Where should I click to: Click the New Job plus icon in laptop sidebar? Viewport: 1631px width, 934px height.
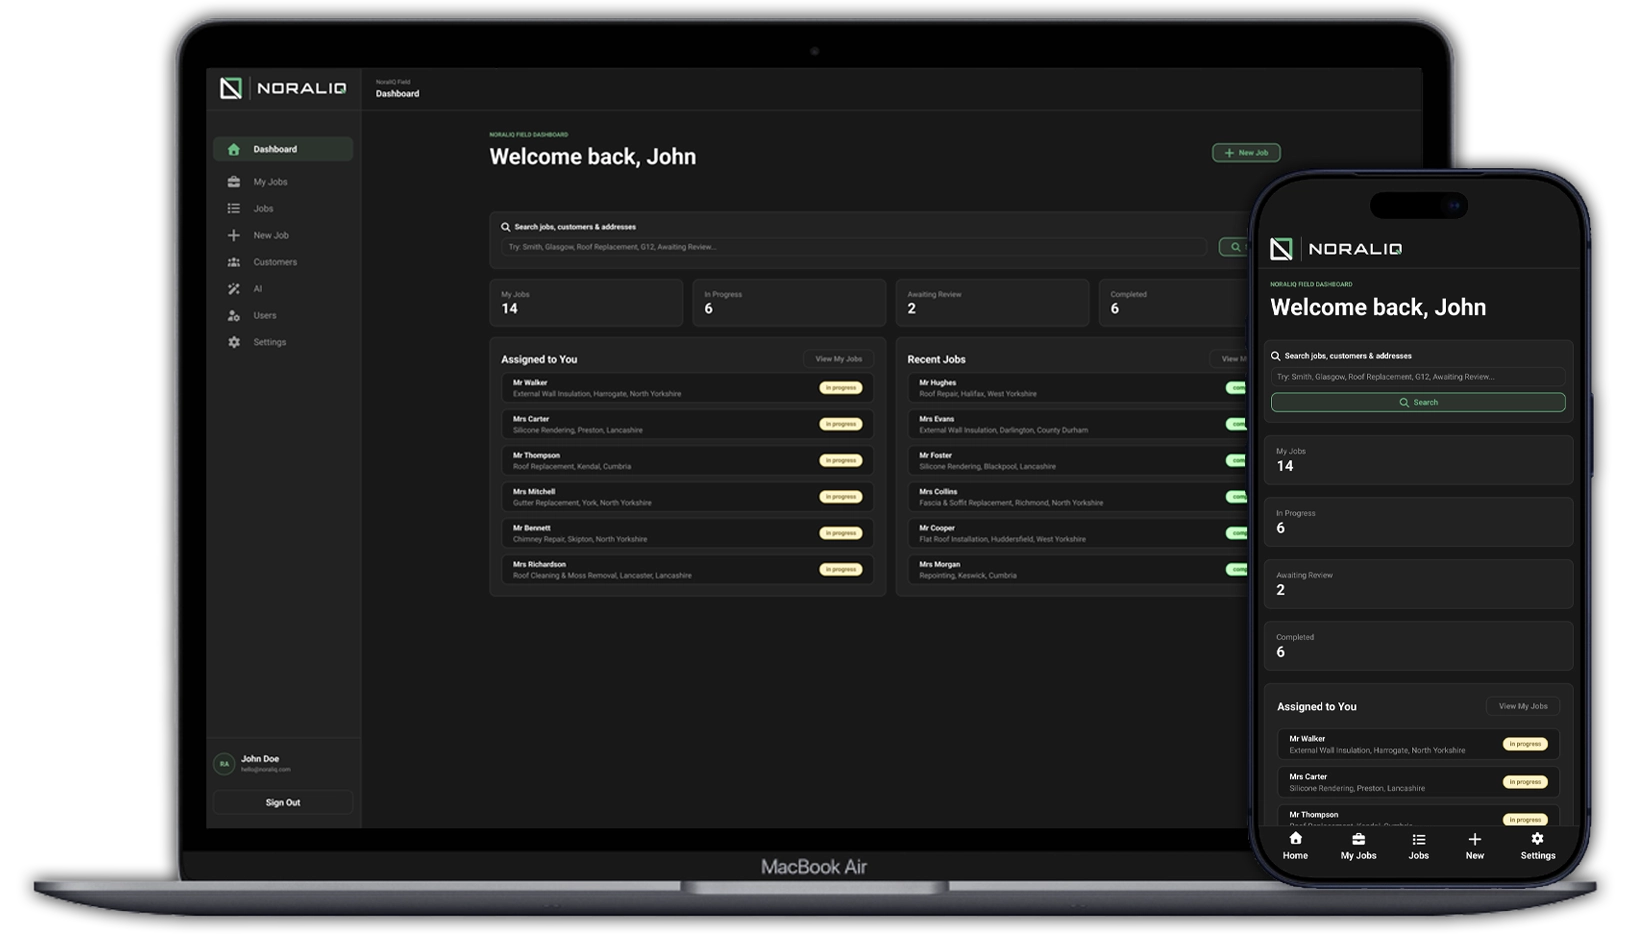tap(233, 235)
